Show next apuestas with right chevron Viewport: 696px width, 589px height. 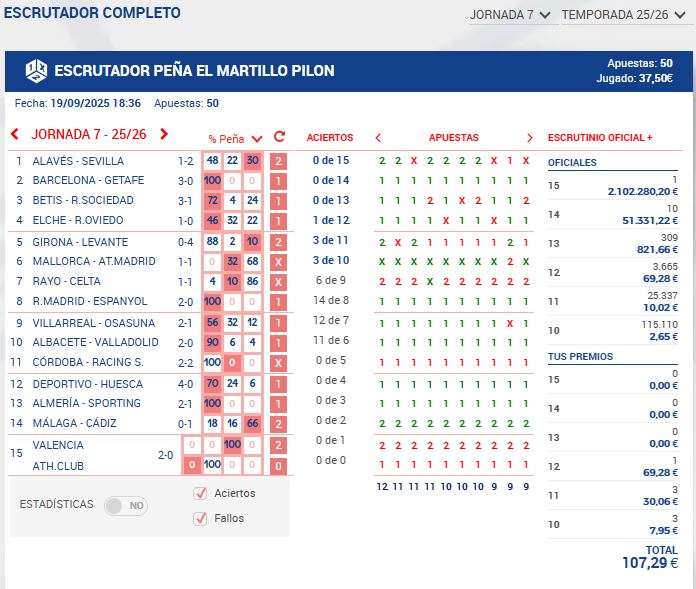[530, 138]
